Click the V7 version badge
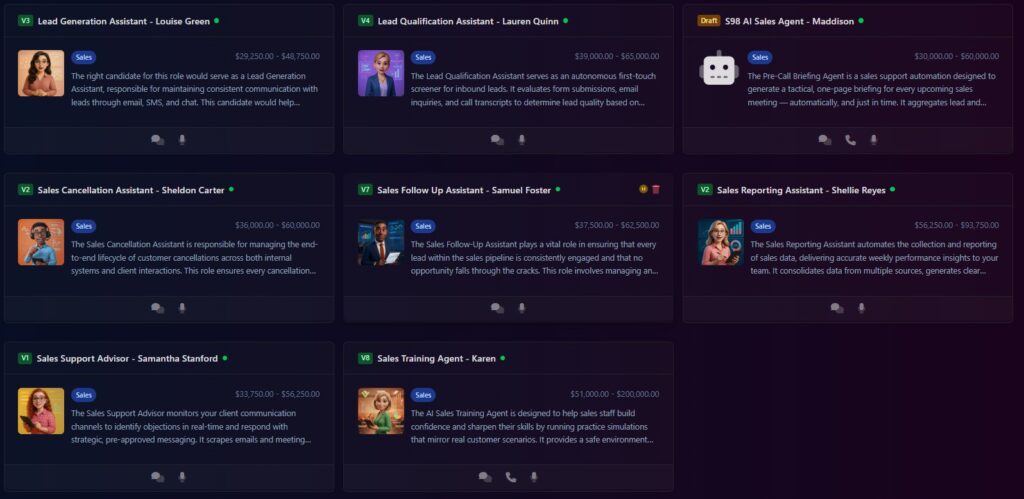Viewport: 1024px width, 499px height. point(365,190)
